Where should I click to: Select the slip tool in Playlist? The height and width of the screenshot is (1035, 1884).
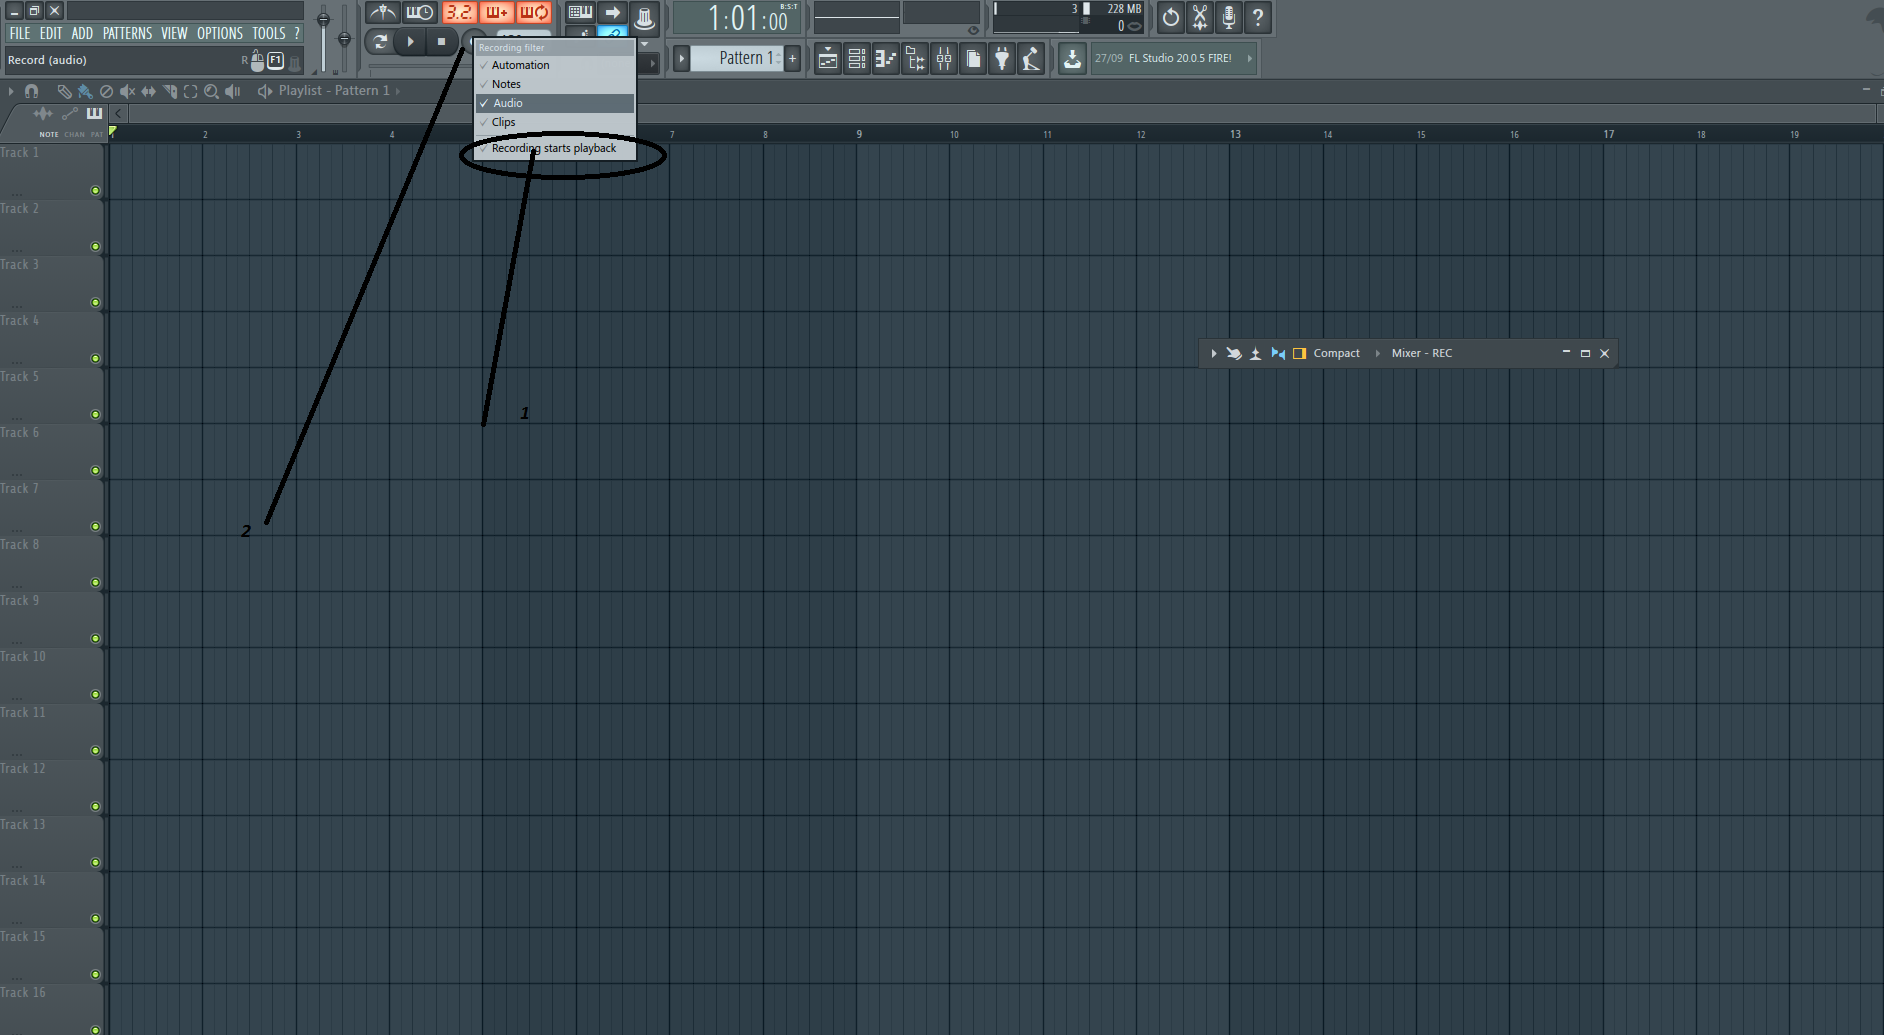coord(148,91)
